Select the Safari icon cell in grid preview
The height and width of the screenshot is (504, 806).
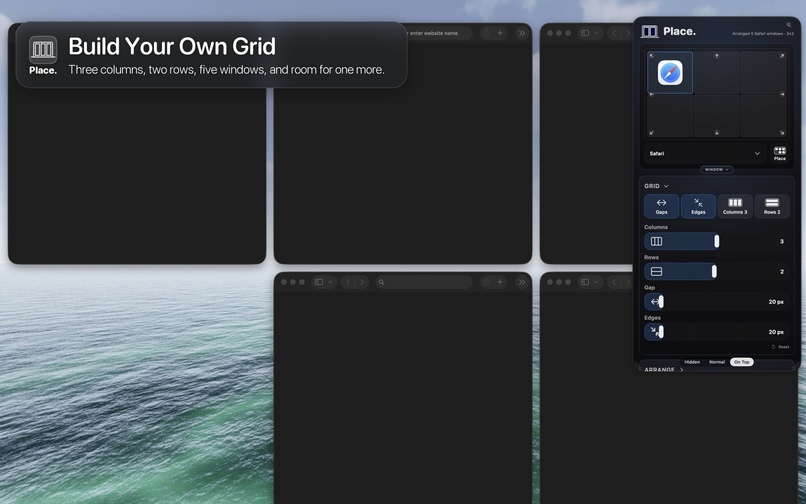[670, 73]
